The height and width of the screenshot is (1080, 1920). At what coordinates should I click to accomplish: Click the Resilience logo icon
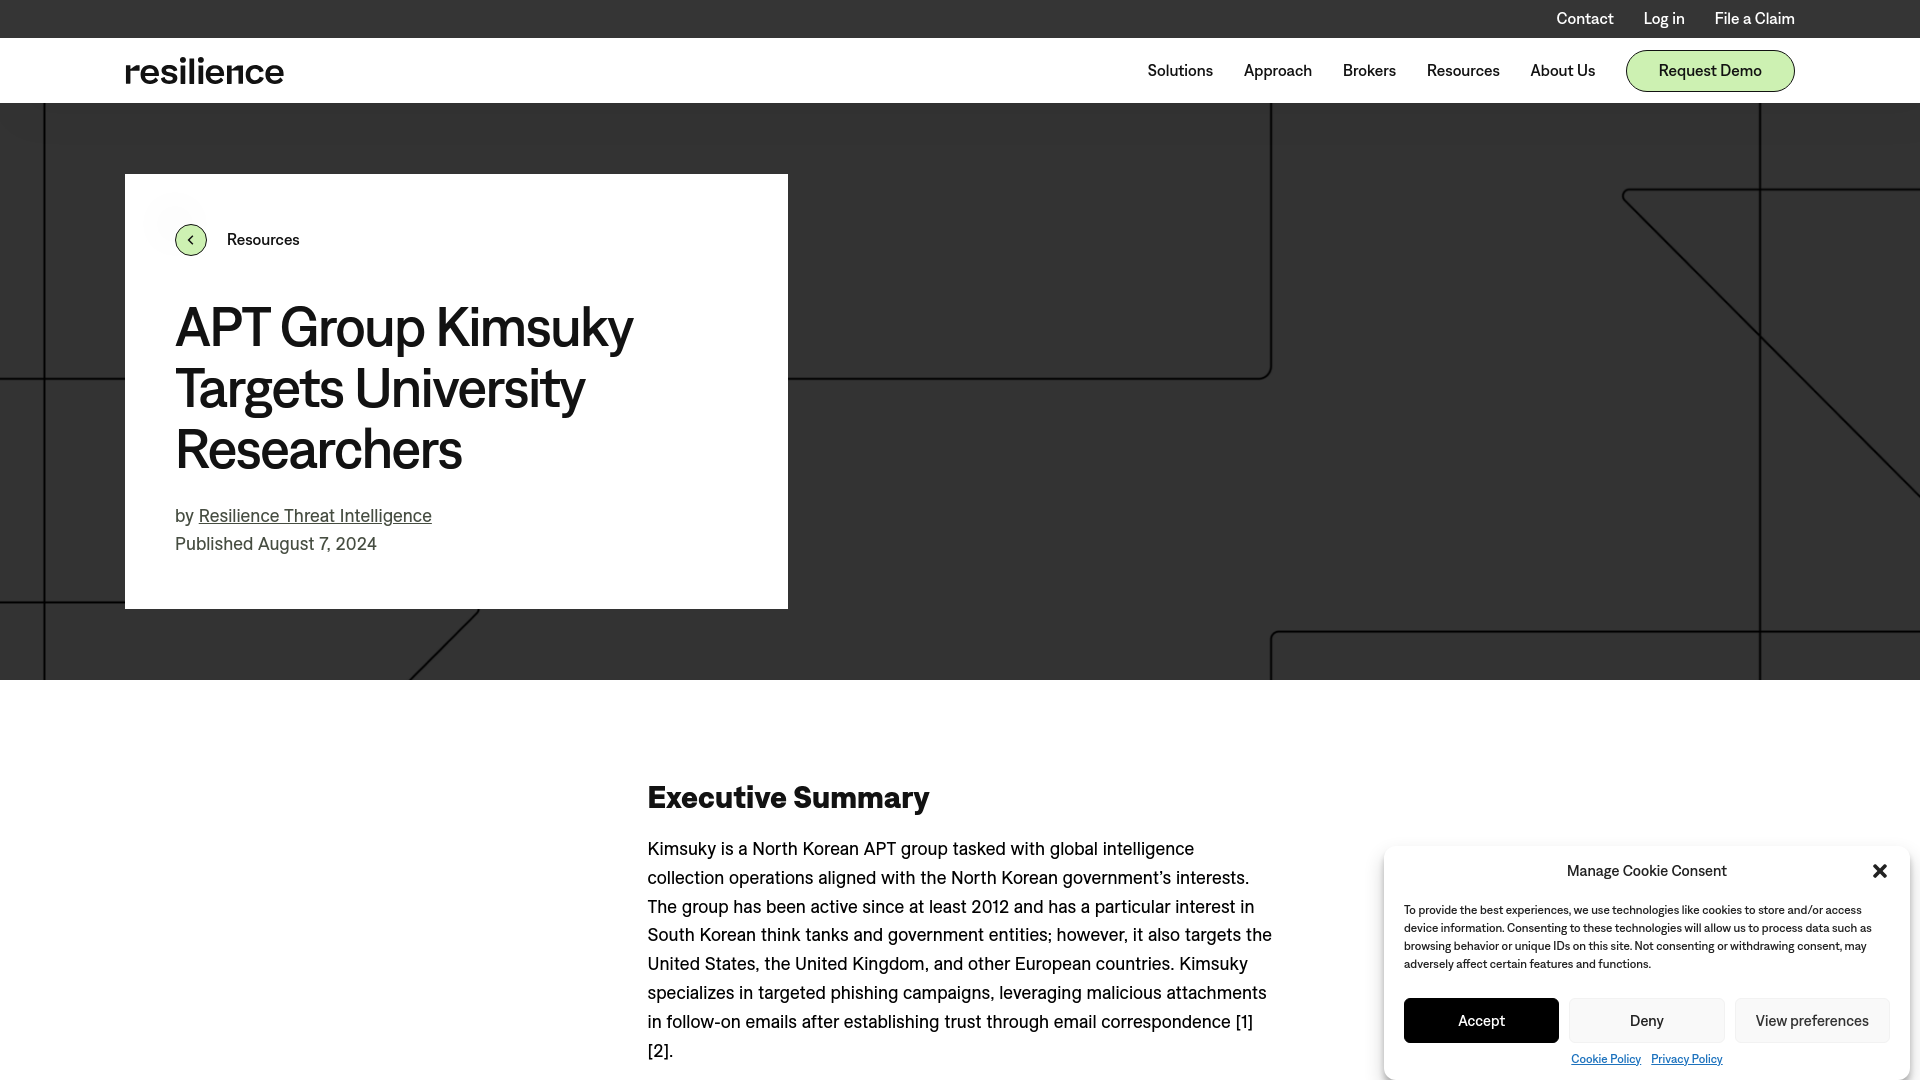pyautogui.click(x=203, y=70)
